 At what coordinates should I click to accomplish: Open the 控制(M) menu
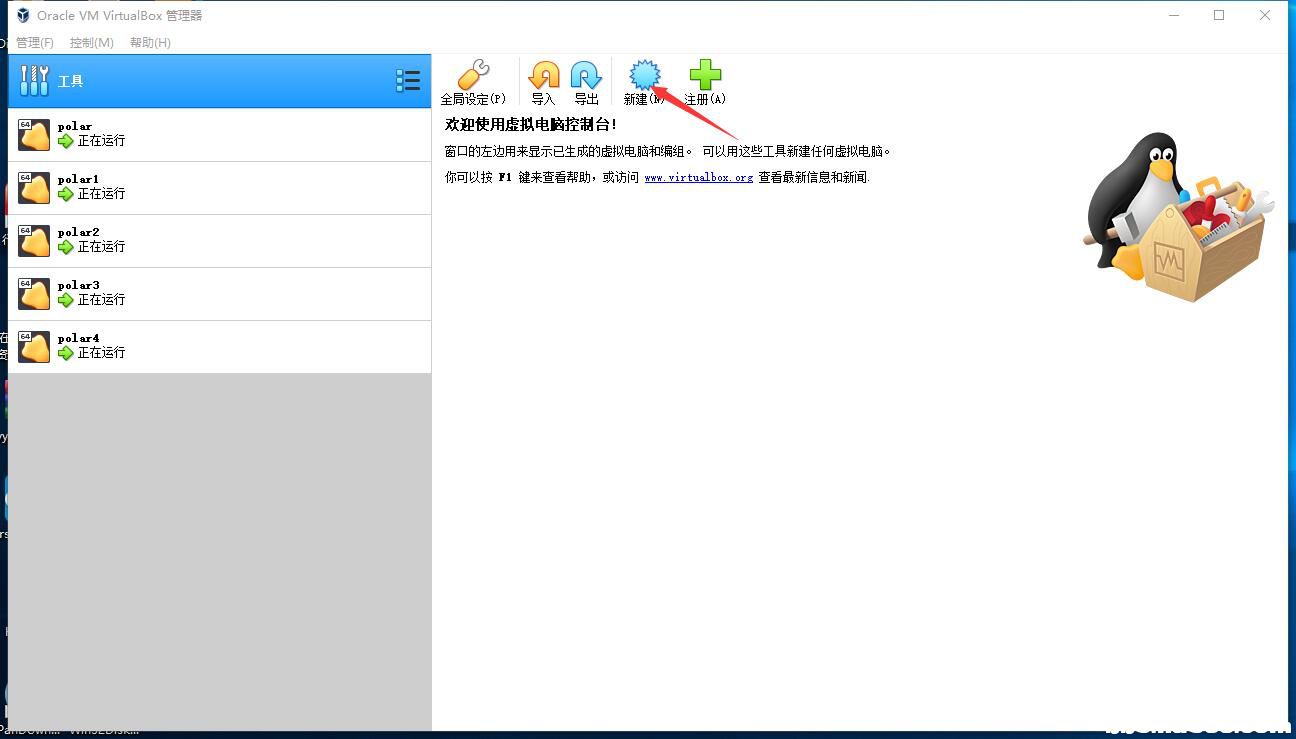coord(91,42)
